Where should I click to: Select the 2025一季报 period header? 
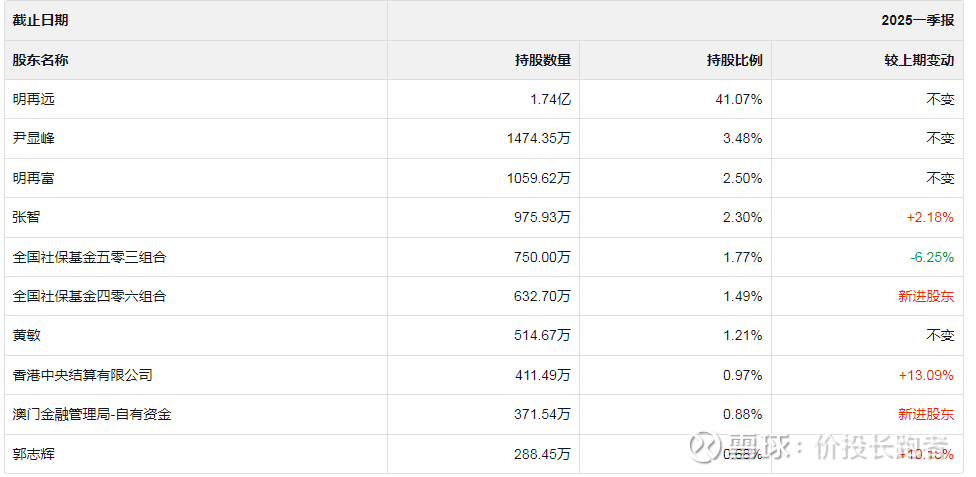(918, 20)
